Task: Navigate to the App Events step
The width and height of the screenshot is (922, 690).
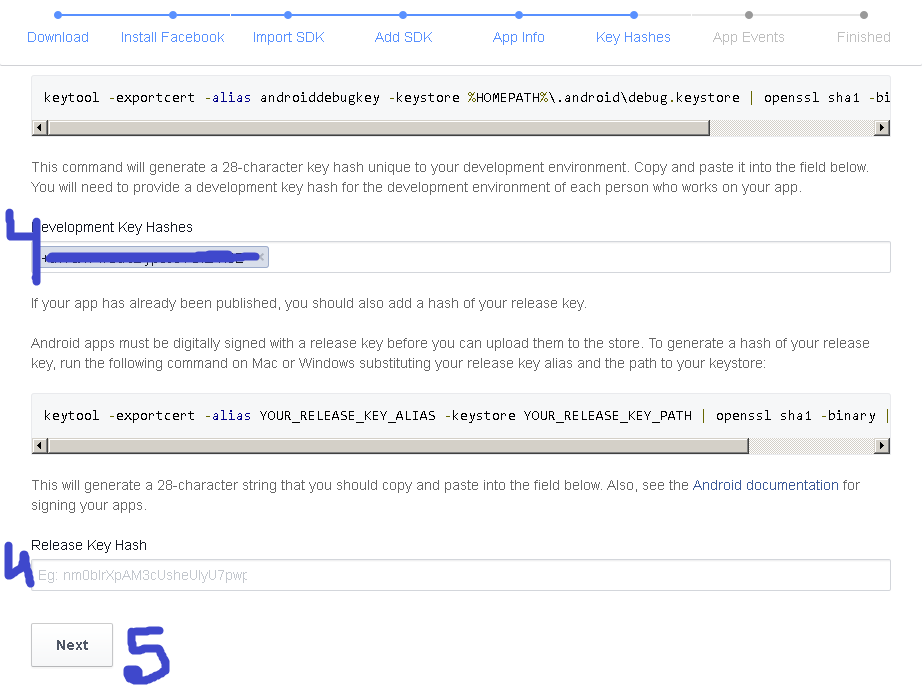Action: point(747,37)
